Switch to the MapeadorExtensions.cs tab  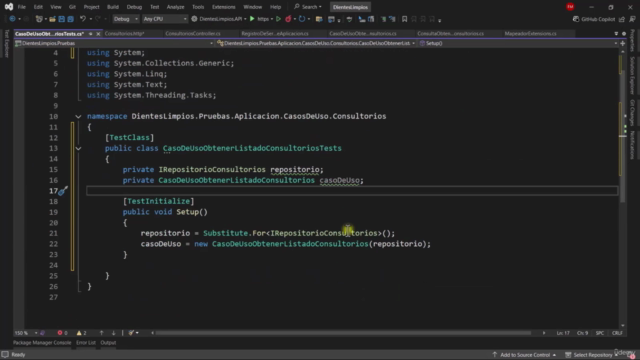(530, 33)
